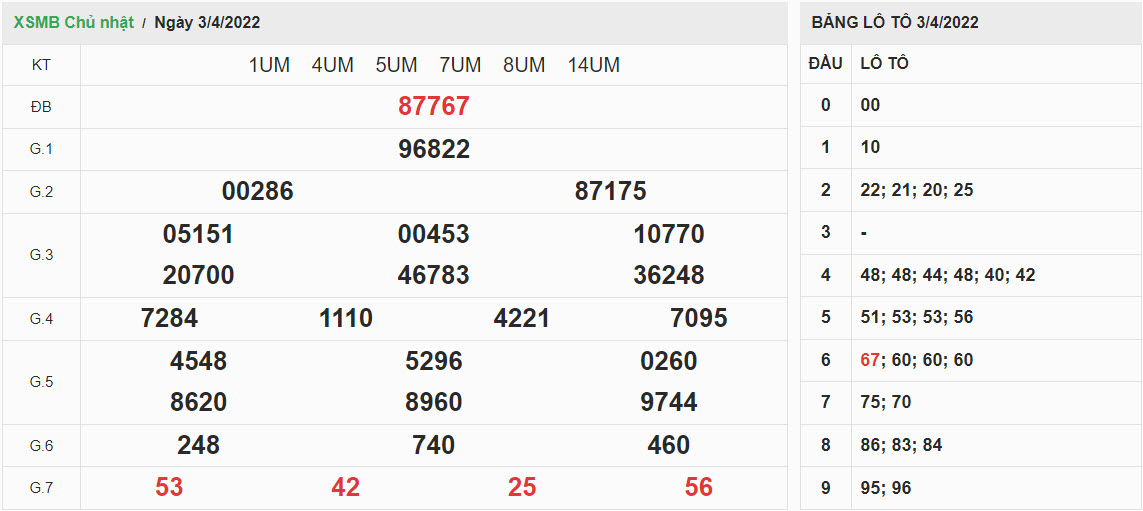Click the red G.7 number 56
The image size is (1143, 511).
click(x=699, y=487)
